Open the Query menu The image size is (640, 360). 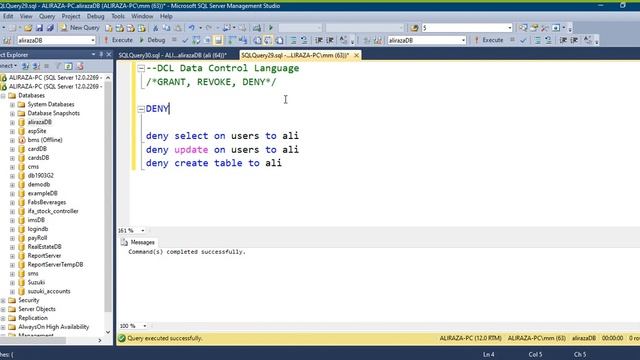47,16
